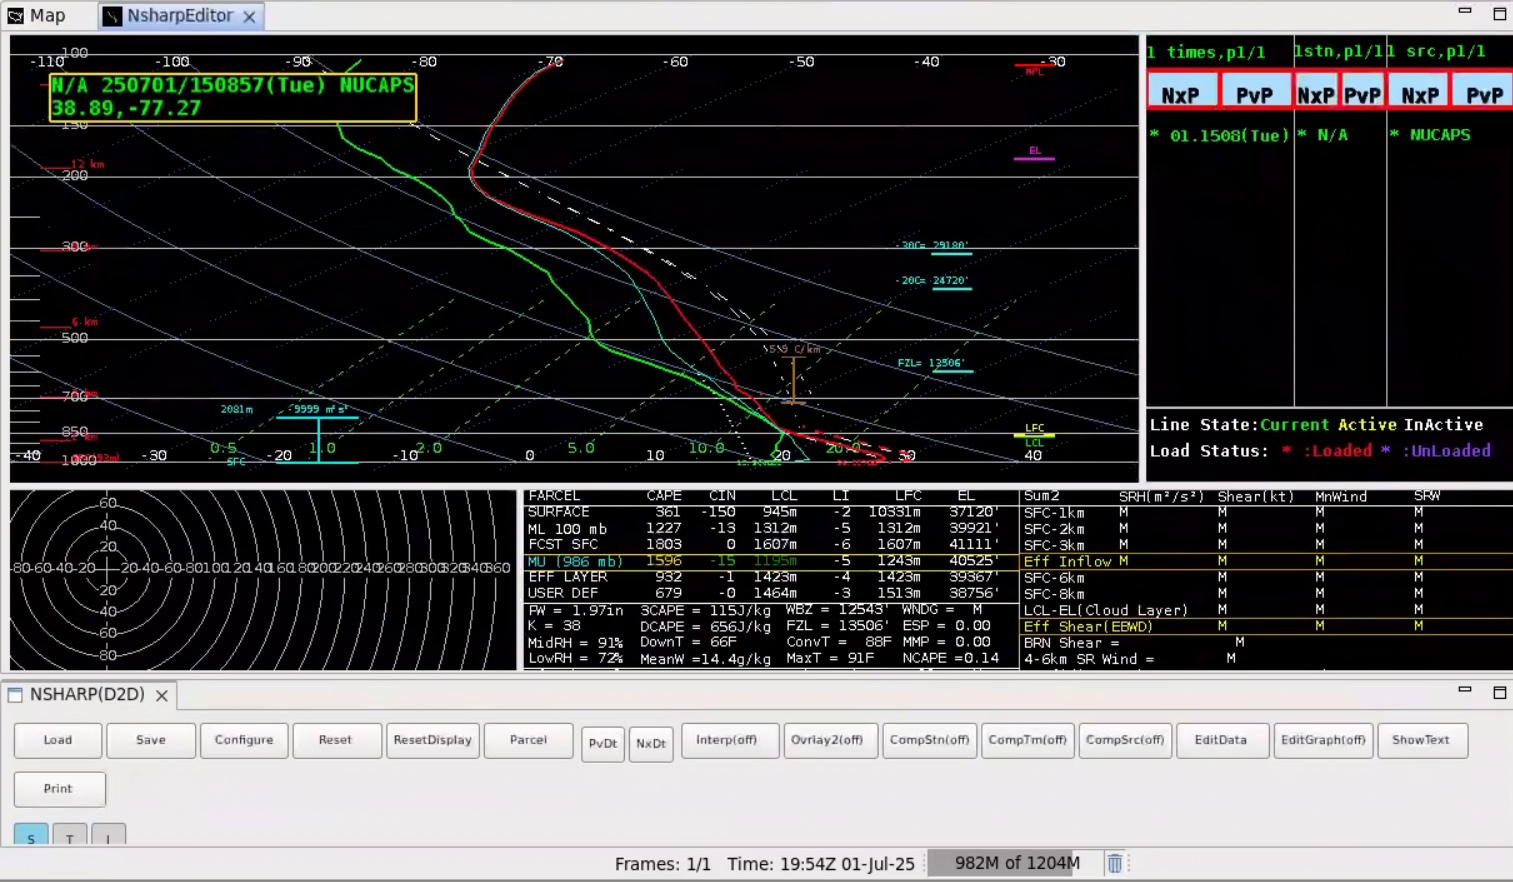Screen dimensions: 1513x882
Task: Maximize the NsharpEditor pane
Action: [x=1499, y=14]
